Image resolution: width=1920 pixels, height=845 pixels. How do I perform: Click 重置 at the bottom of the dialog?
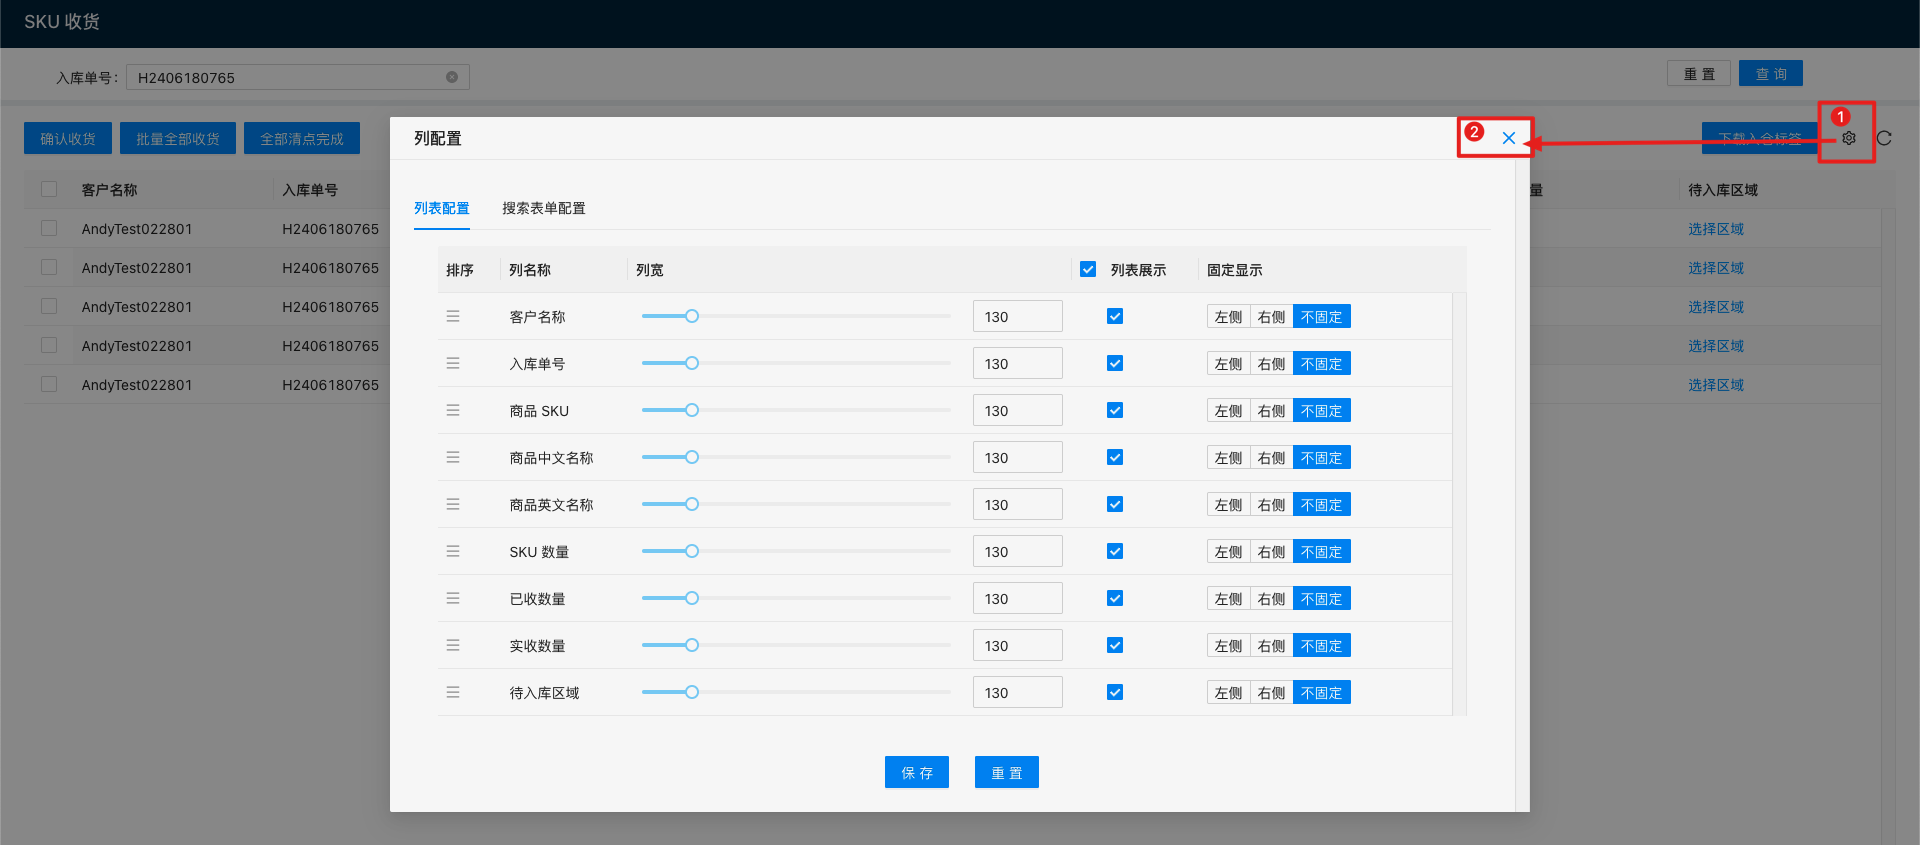(1006, 772)
